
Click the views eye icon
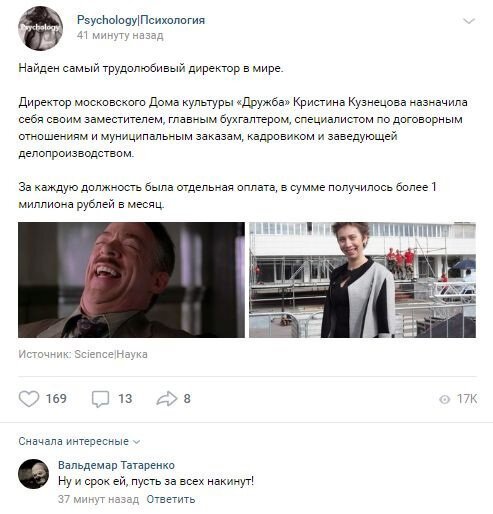point(444,399)
